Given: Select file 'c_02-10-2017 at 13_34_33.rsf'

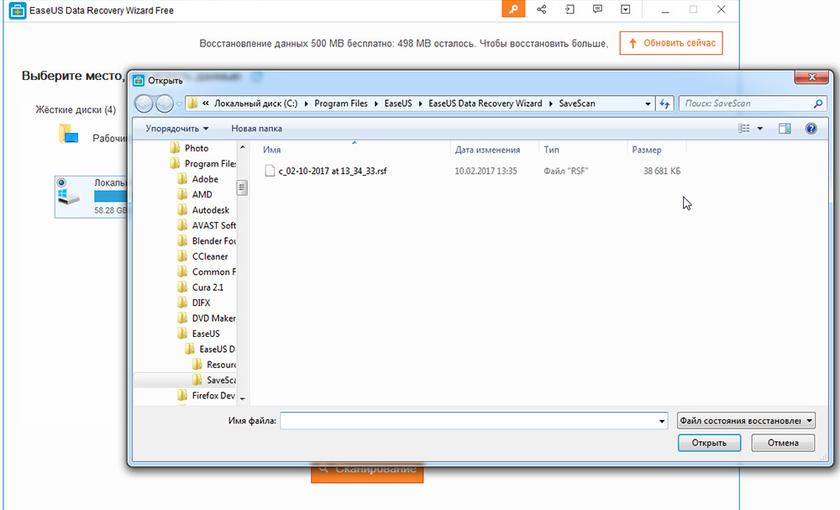Looking at the screenshot, I should tap(333, 171).
